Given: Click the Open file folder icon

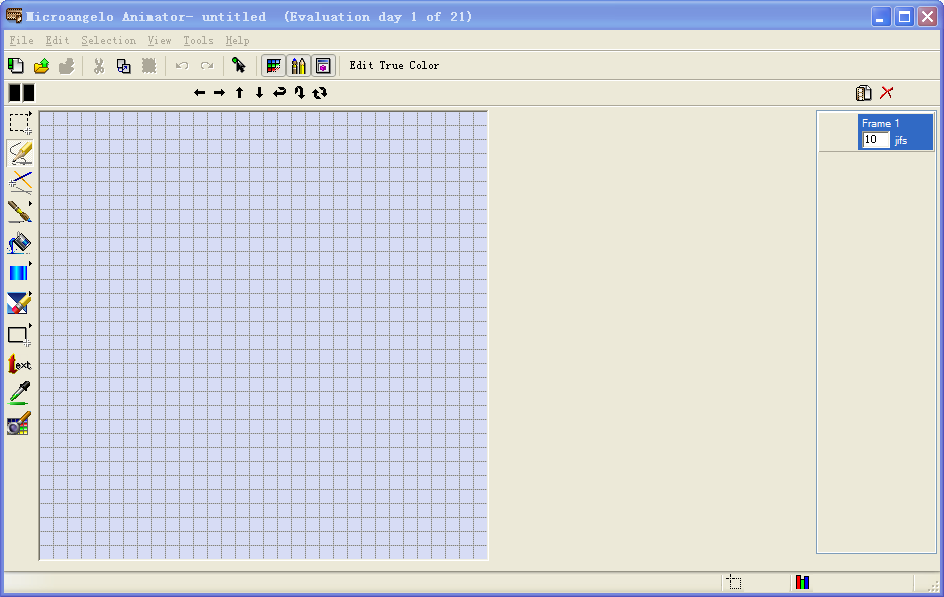Looking at the screenshot, I should (x=41, y=66).
